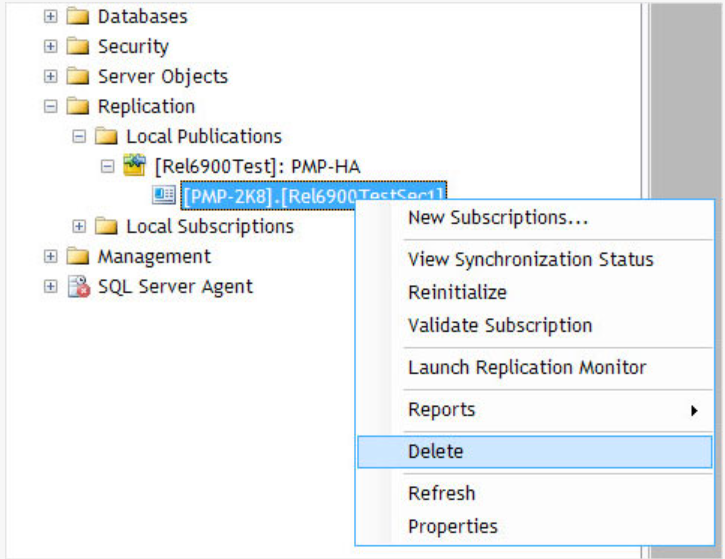Click the PMP-2K8 subscription icon
725x559 pixels.
click(163, 196)
